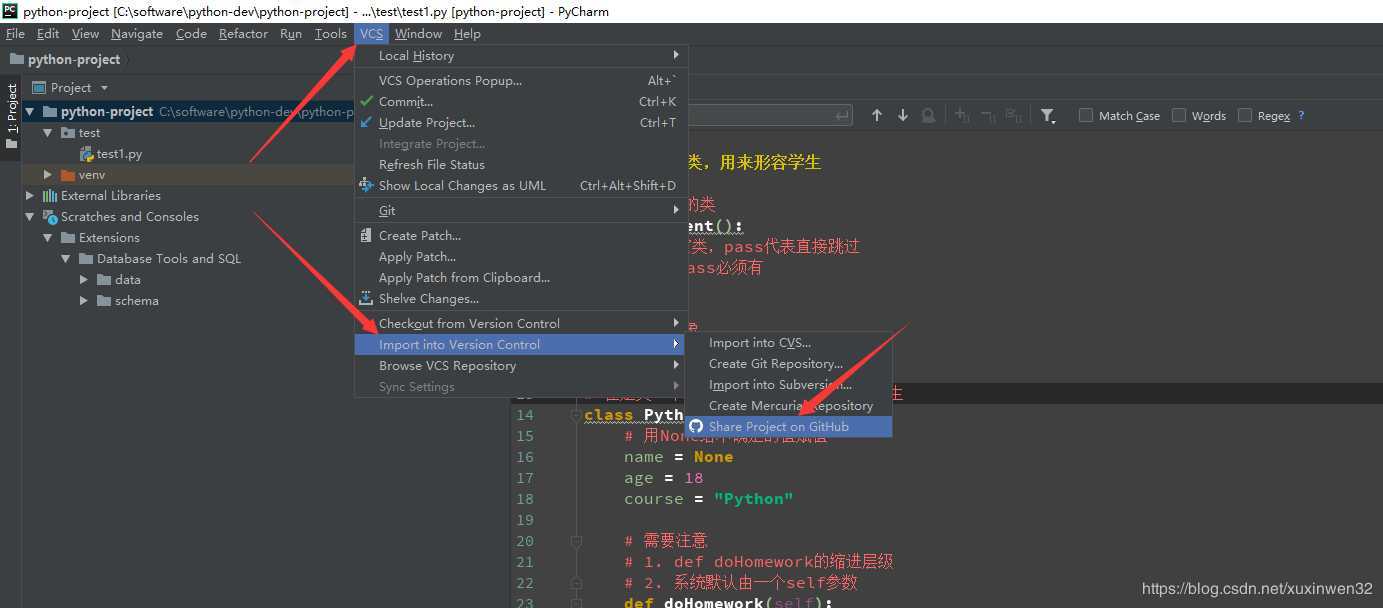The height and width of the screenshot is (608, 1383).
Task: Select test1.py in project tree
Action: coord(119,154)
